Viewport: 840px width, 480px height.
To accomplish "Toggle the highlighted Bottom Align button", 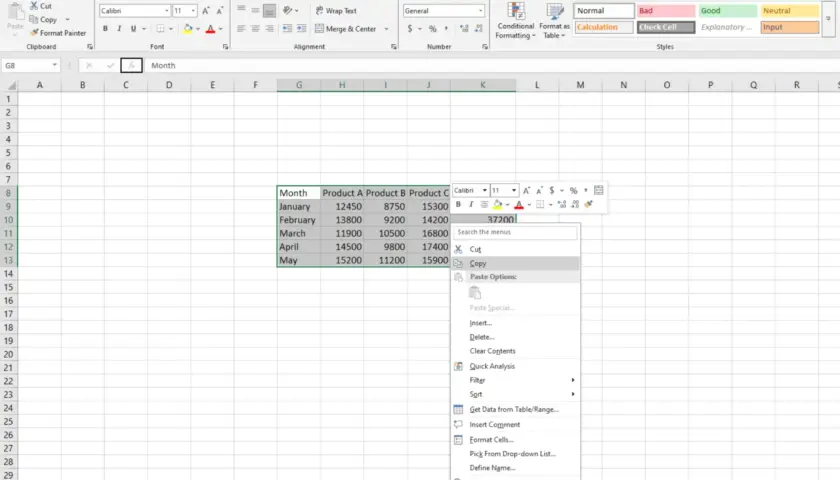I will (269, 10).
